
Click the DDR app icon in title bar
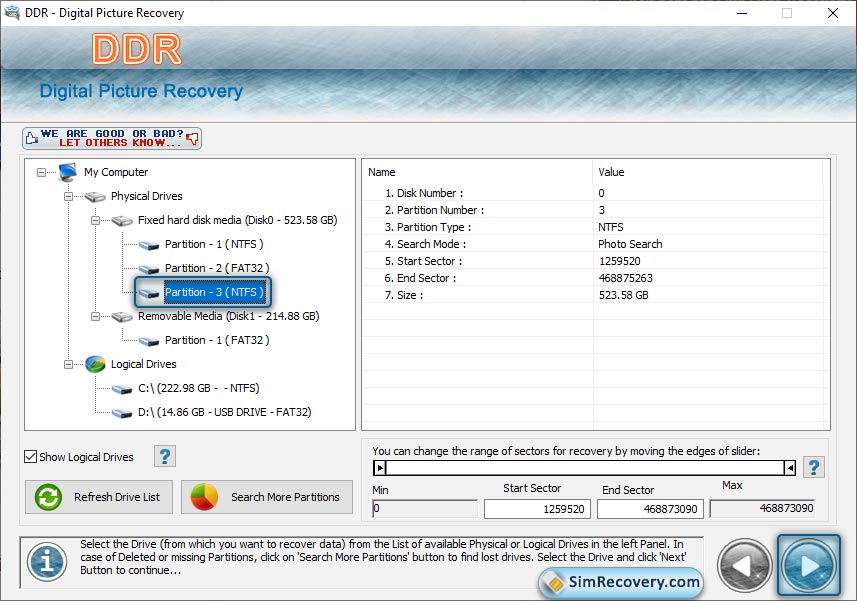click(11, 12)
